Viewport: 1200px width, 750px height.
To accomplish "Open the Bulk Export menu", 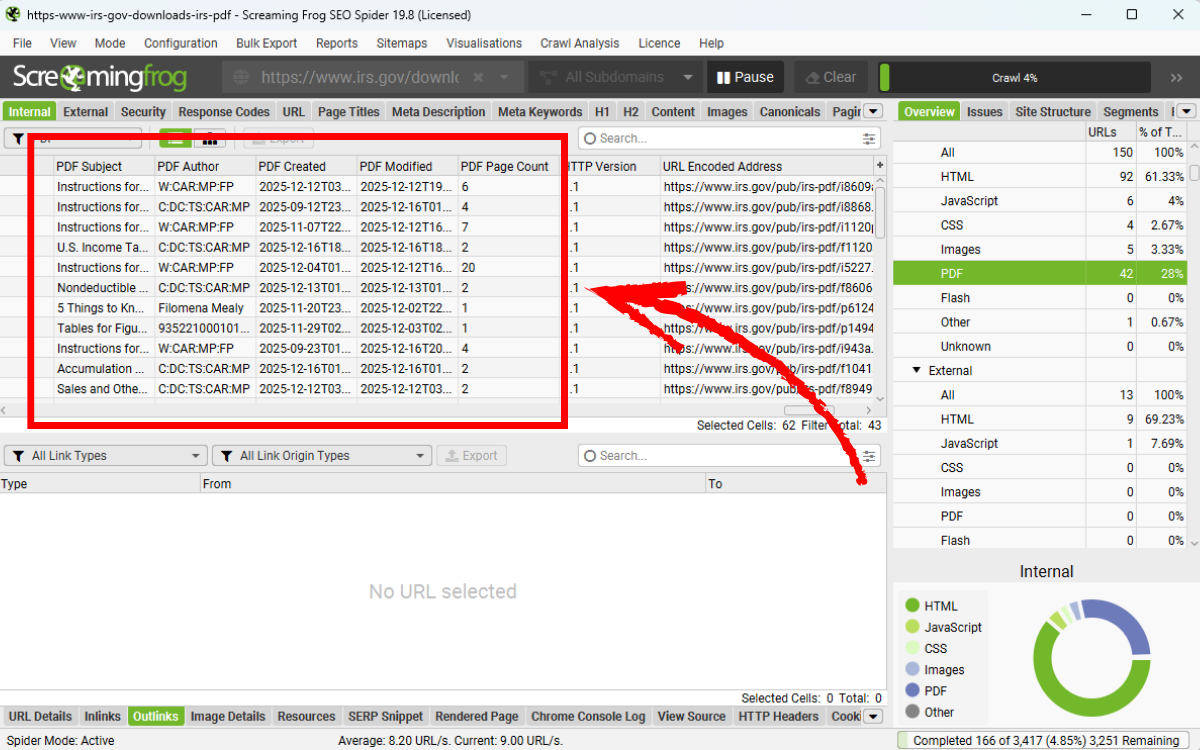I will 266,43.
